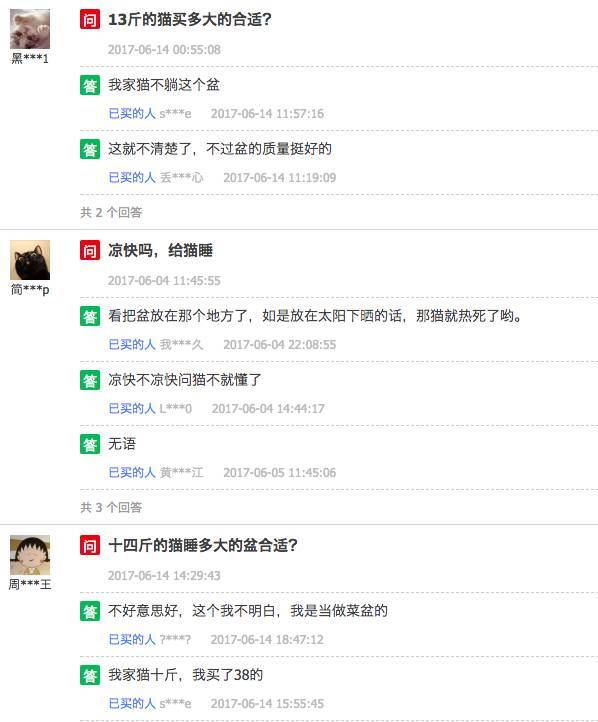The image size is (598, 722).
Task: Expand the 共 3 个回答 answer count
Action: (x=111, y=507)
